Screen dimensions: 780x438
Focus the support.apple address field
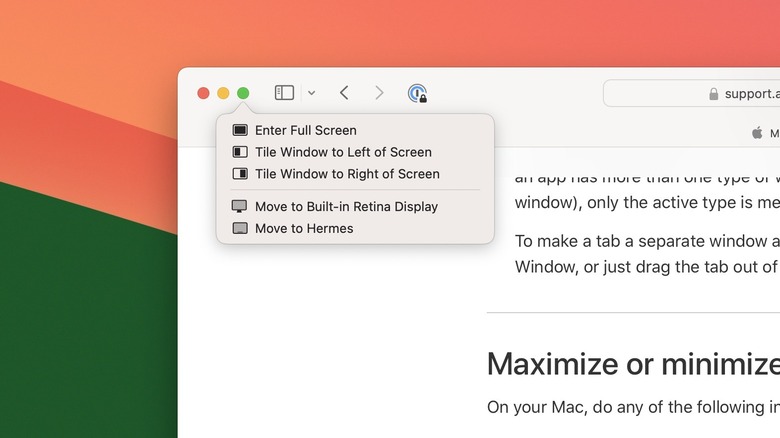coord(750,94)
